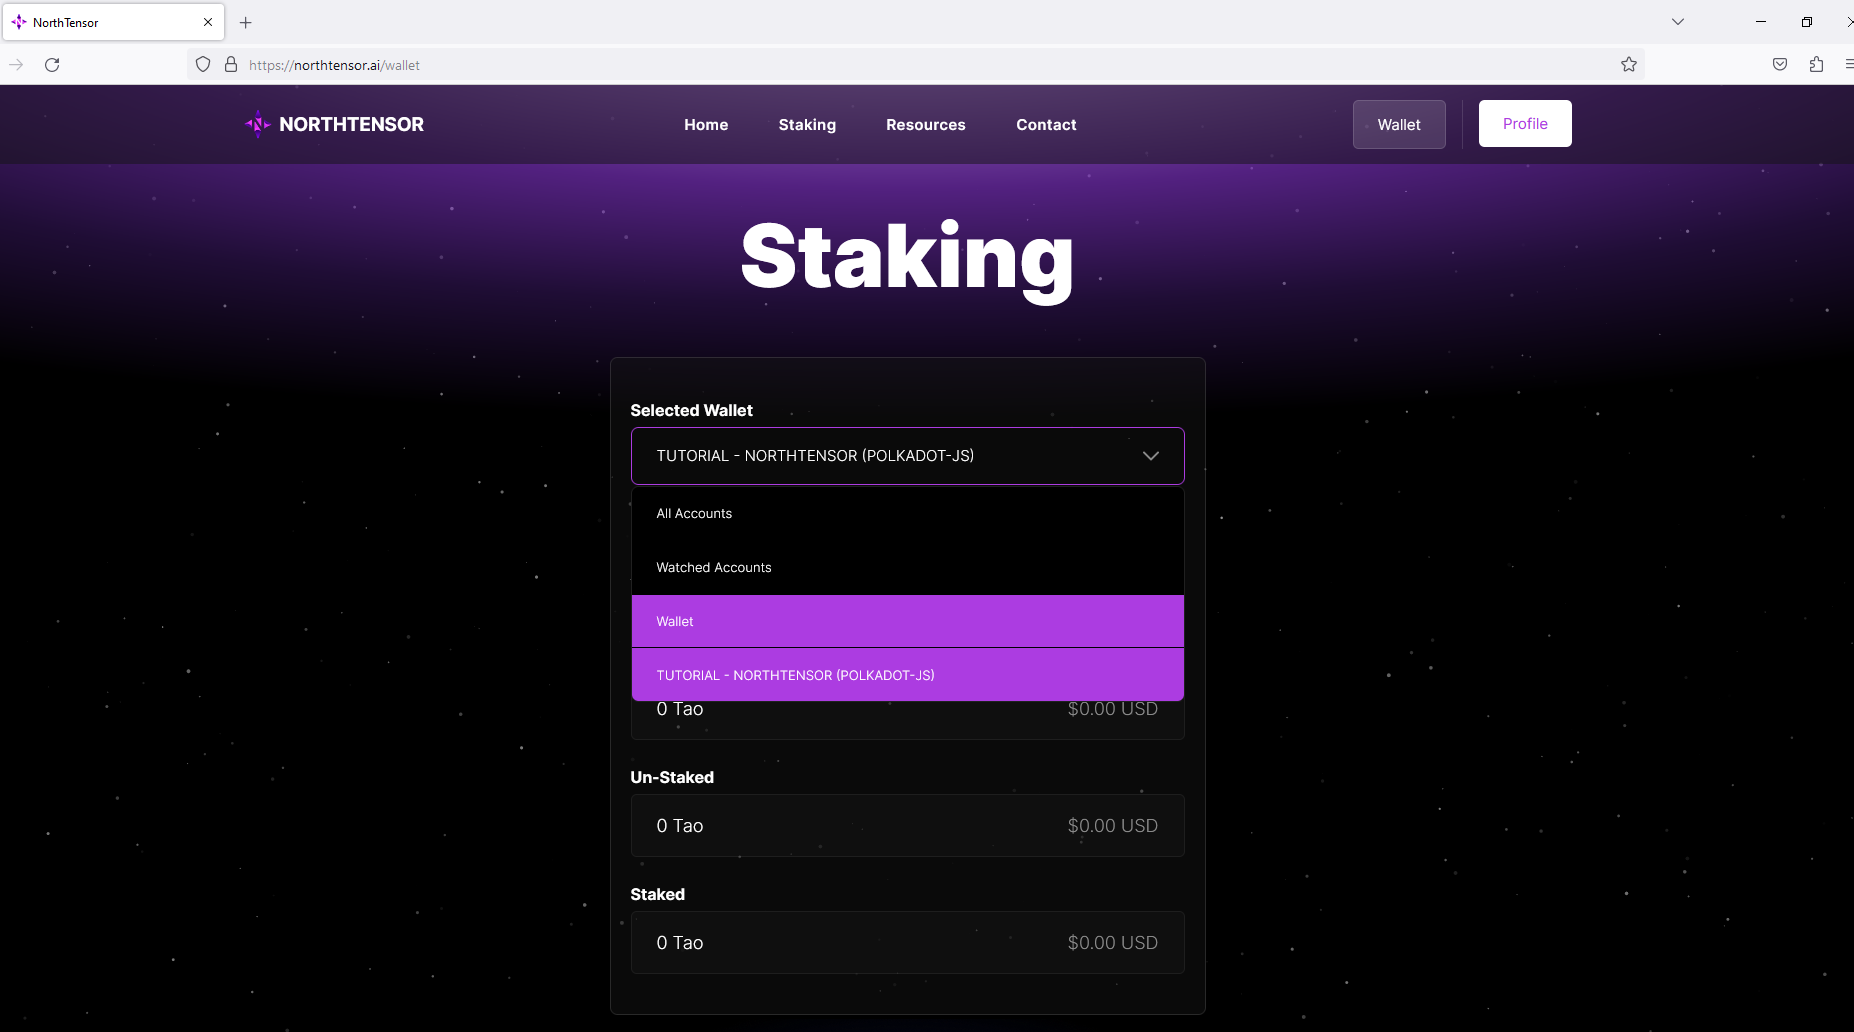Click the padlock site info icon
Image resolution: width=1854 pixels, height=1032 pixels.
(x=231, y=65)
